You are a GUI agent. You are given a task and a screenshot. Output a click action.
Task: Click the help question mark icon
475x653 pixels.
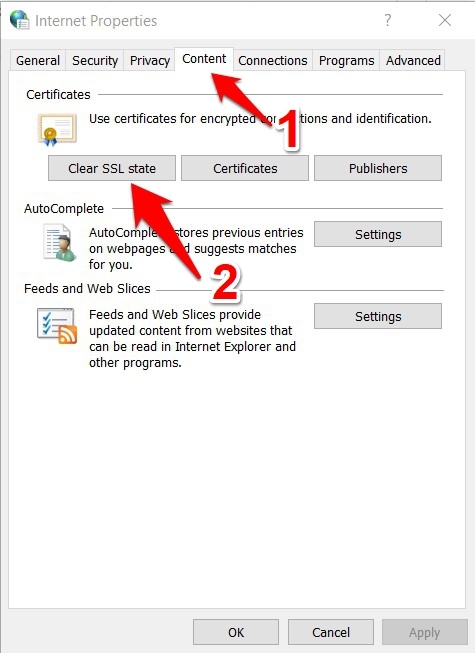pyautogui.click(x=388, y=20)
